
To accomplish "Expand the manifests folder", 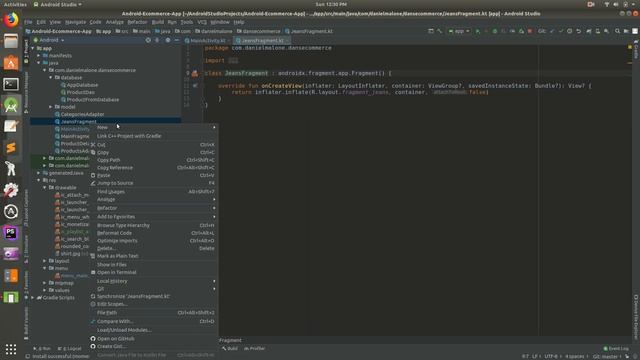I will pyautogui.click(x=39, y=56).
